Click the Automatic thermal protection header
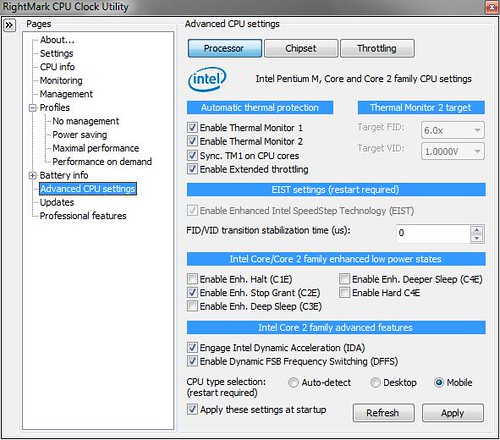Screen dimensions: 500x440 click(260, 107)
